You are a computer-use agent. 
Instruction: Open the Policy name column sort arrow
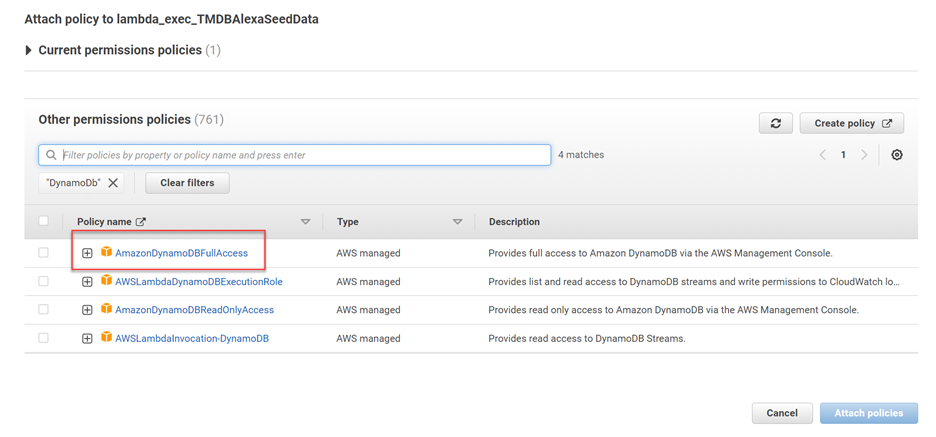[x=306, y=222]
